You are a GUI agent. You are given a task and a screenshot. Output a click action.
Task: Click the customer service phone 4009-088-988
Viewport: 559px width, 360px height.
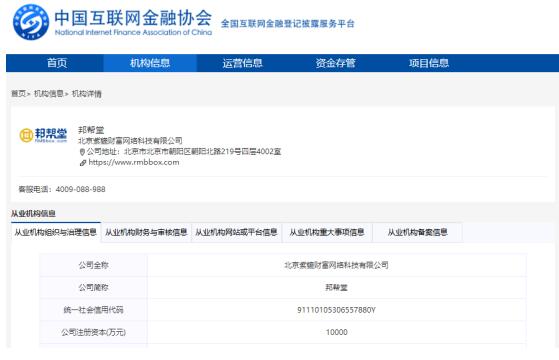[x=80, y=189]
